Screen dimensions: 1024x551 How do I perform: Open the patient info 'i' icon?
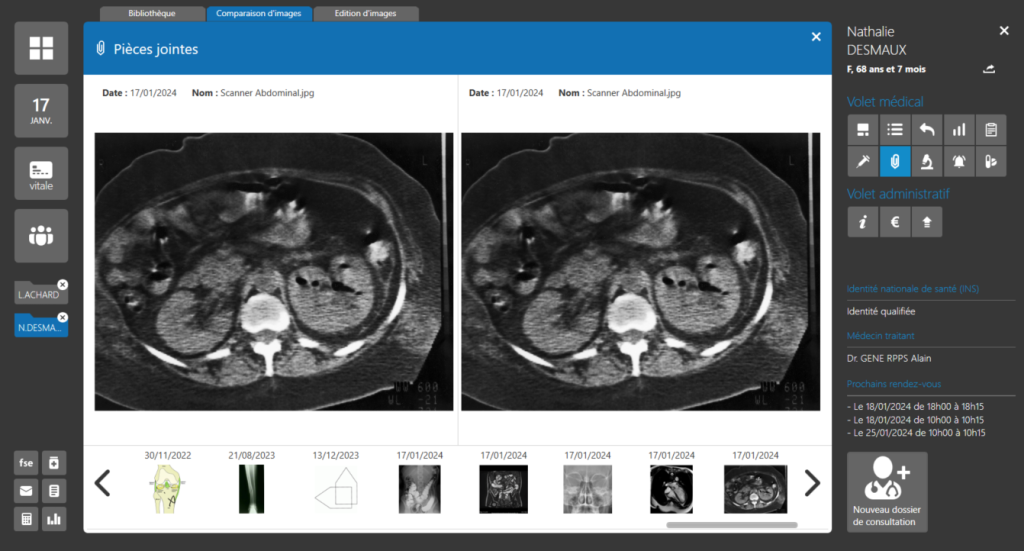pyautogui.click(x=863, y=222)
